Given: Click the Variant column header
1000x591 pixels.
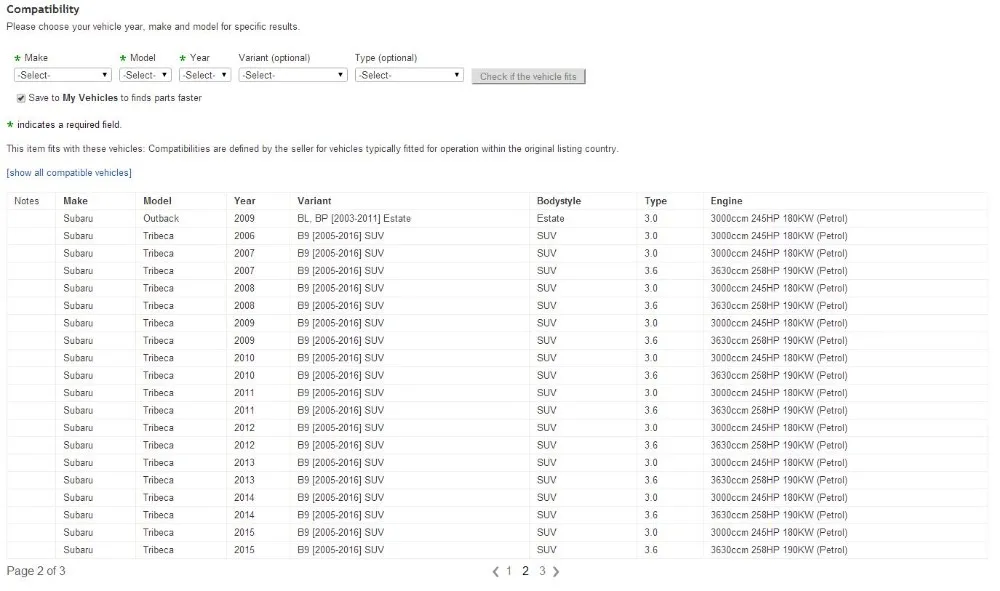Looking at the screenshot, I should tap(314, 201).
